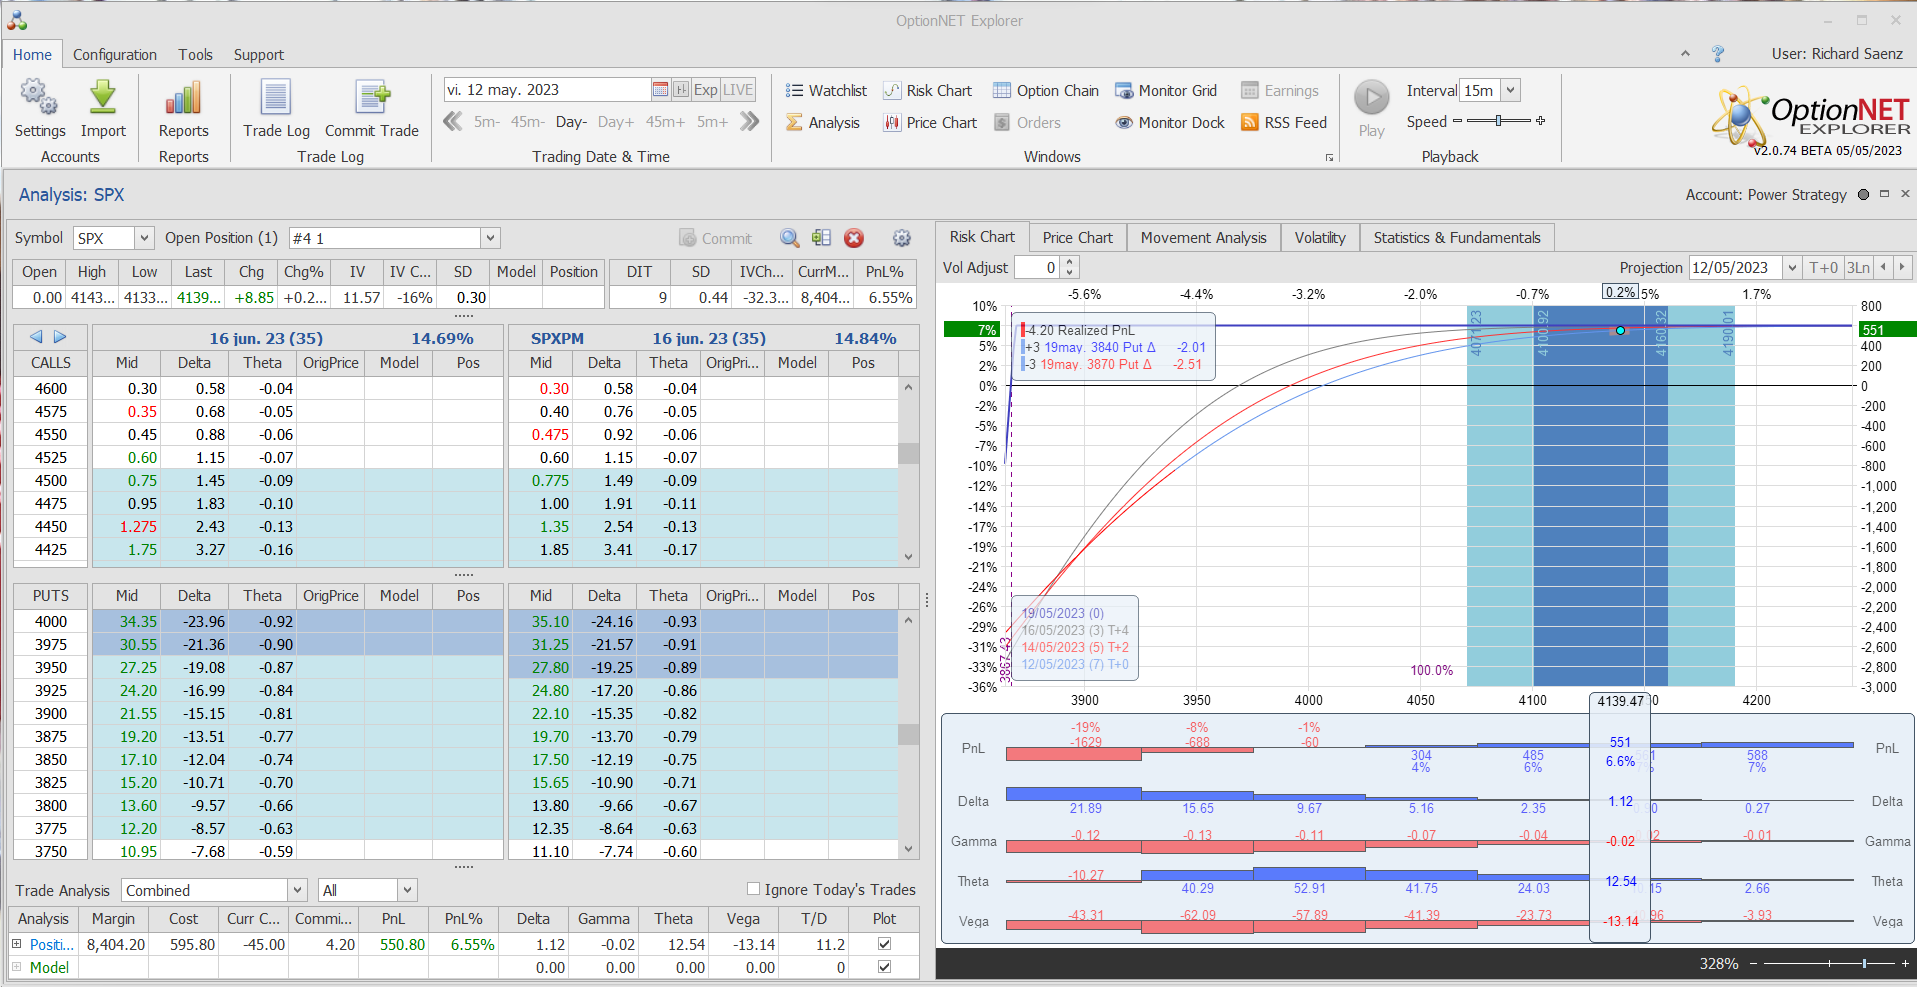Open the Open Position #4 1 dropdown
Screen dimensions: 1917x987
tap(490, 238)
